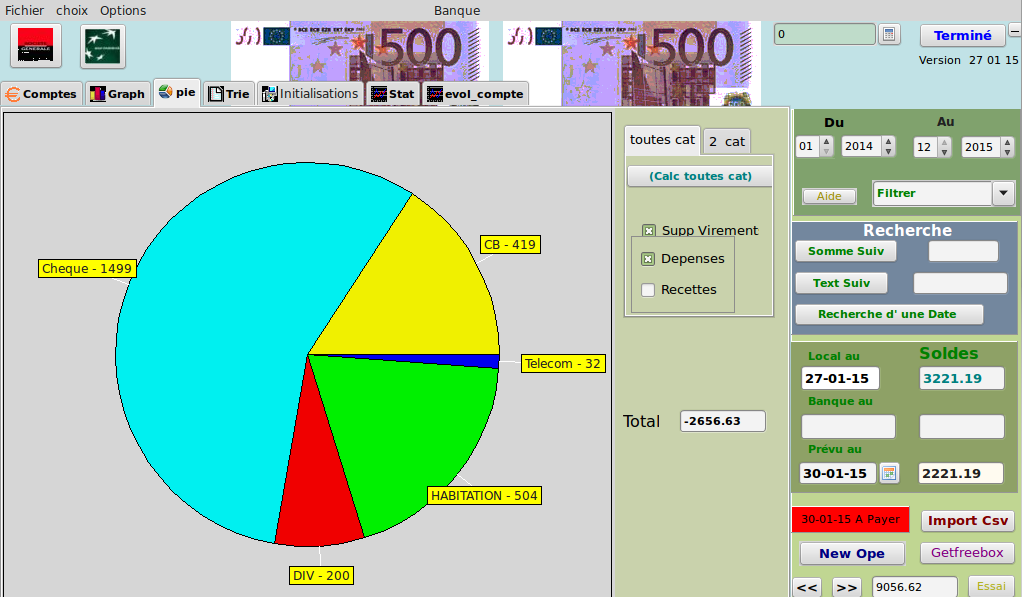
Task: Switch to the Stat tab
Action: tap(392, 94)
